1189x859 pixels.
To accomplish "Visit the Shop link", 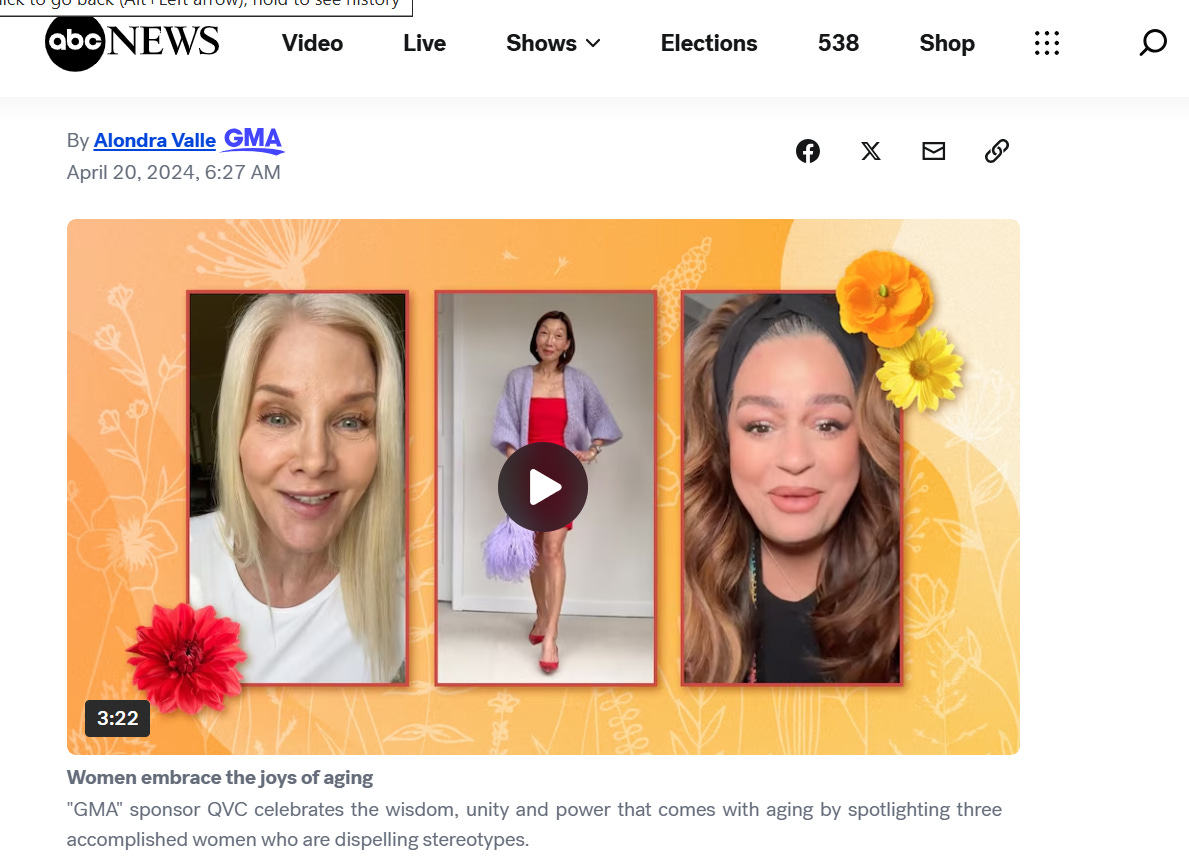I will tap(947, 43).
